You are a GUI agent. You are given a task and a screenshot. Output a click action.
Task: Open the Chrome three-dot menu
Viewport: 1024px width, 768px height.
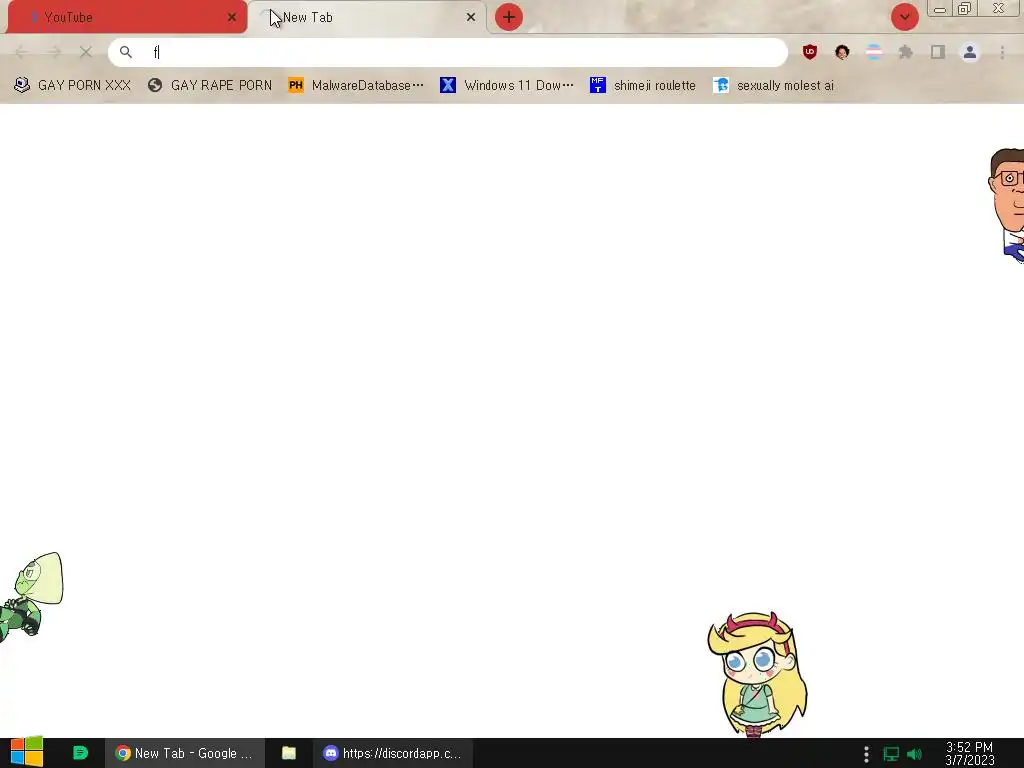point(1002,52)
